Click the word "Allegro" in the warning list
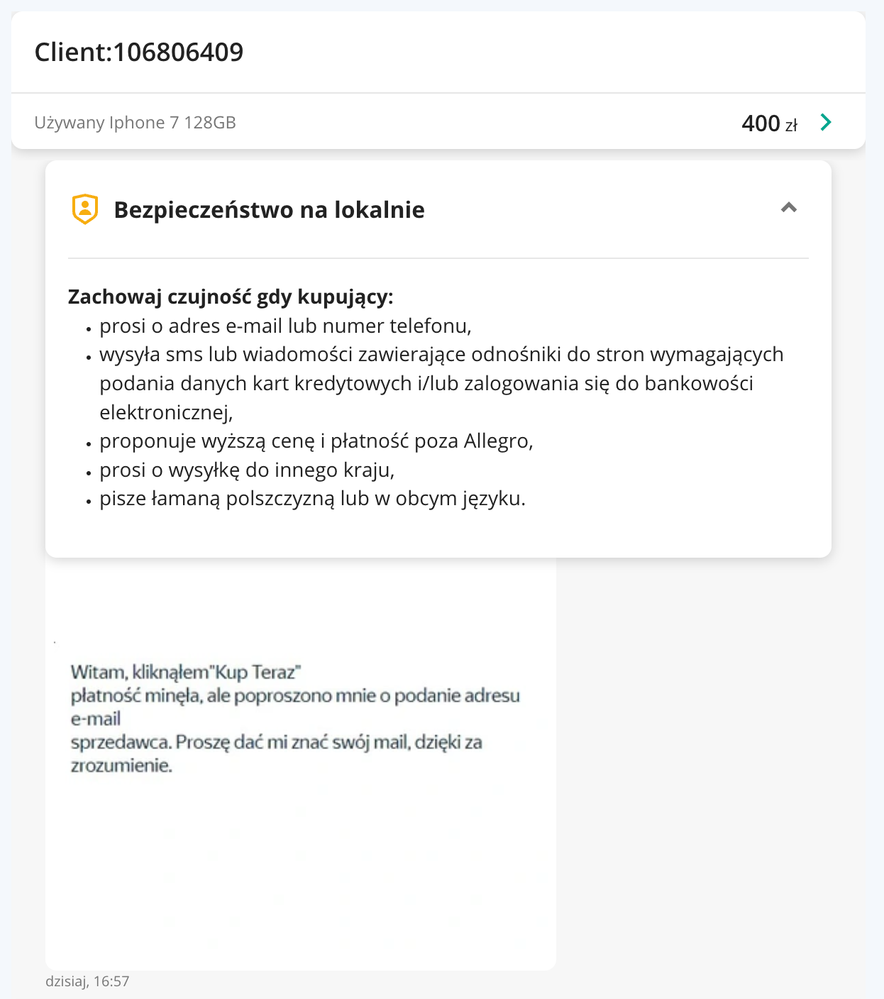Image resolution: width=884 pixels, height=999 pixels. [x=498, y=441]
